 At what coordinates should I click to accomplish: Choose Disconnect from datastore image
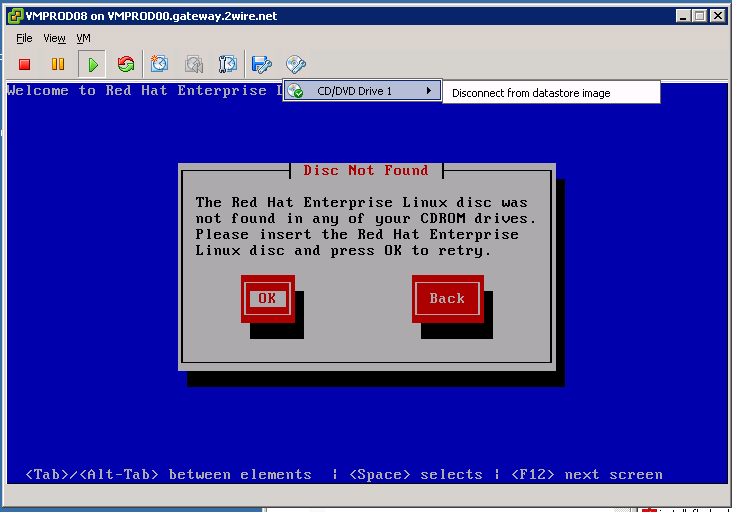coord(551,93)
